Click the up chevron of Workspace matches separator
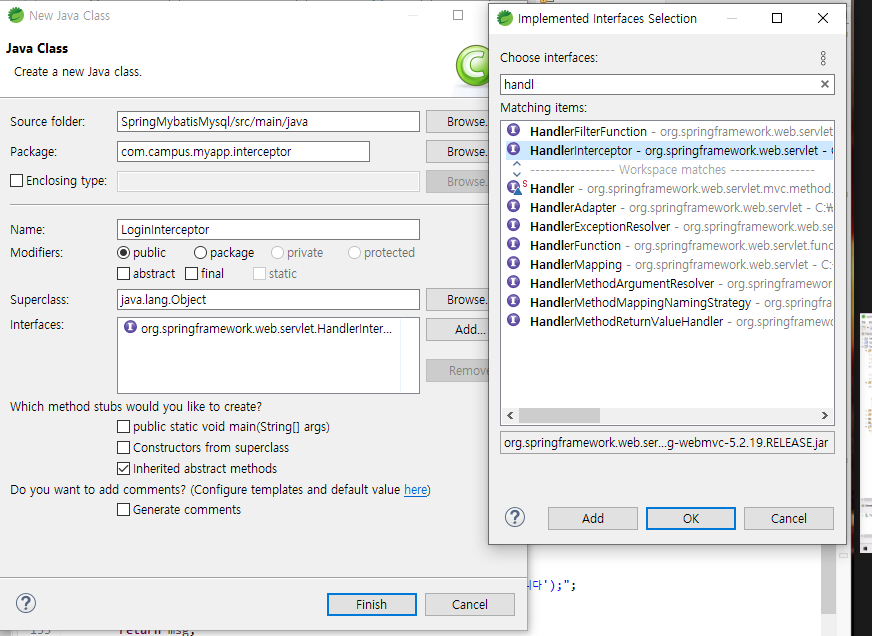The width and height of the screenshot is (872, 636). tap(517, 164)
